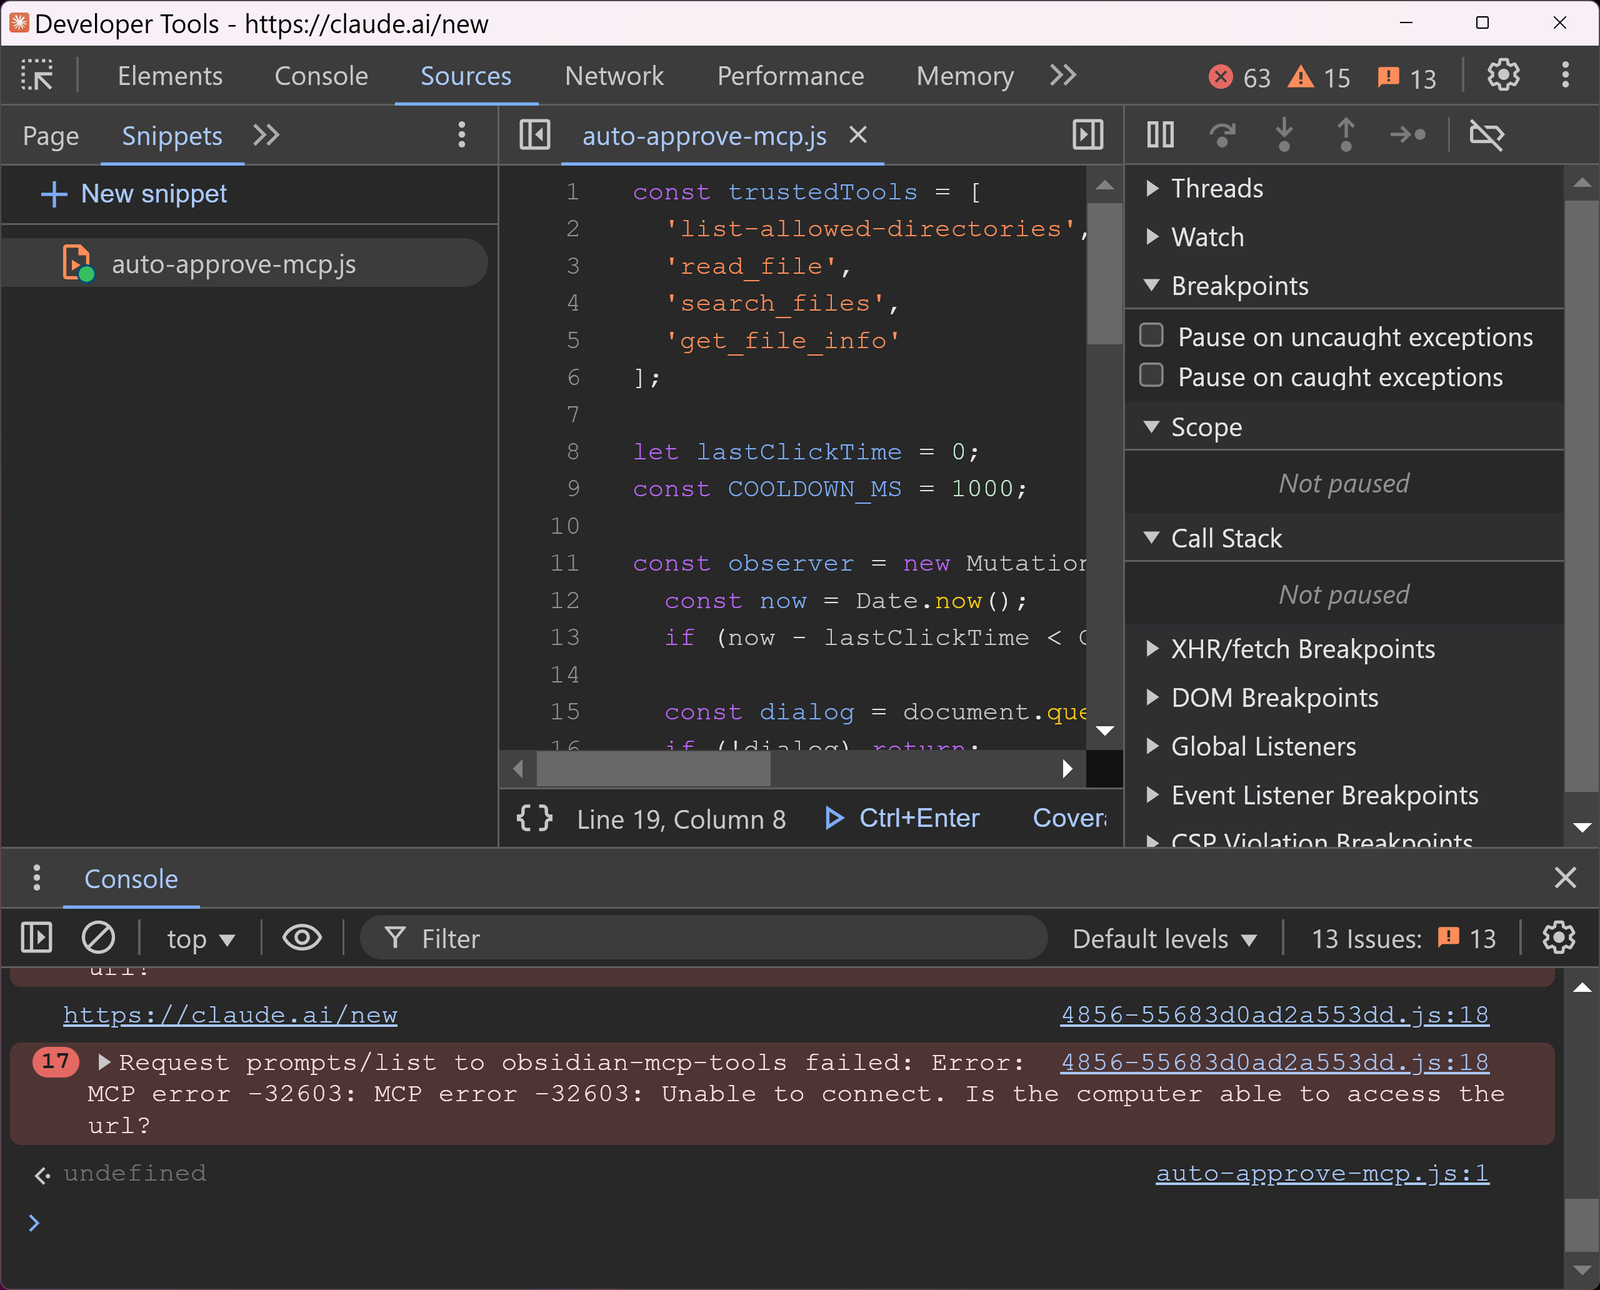Viewport: 1600px width, 1290px height.
Task: Open the navigator pane three-dot menu
Action: [x=461, y=135]
